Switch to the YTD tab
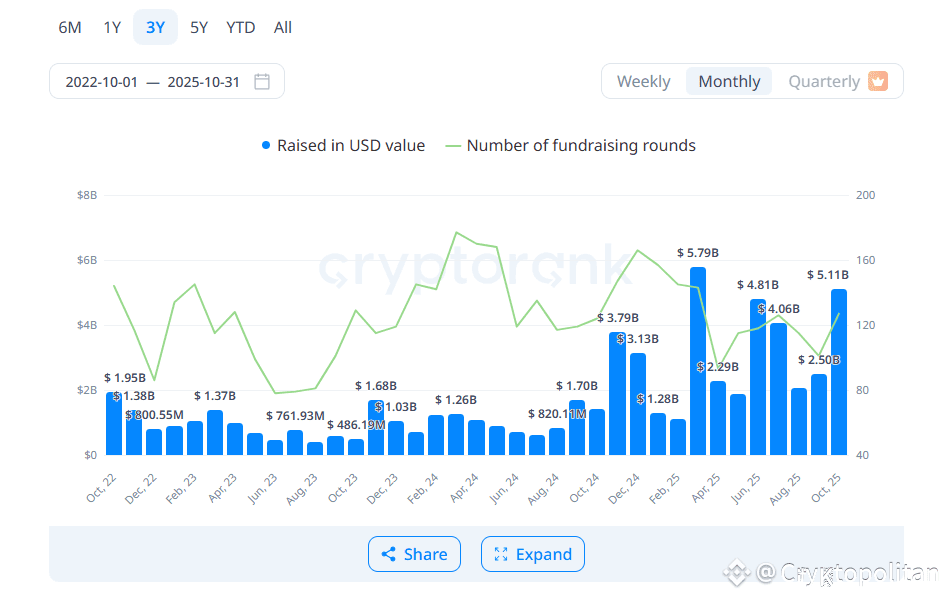Image resolution: width=947 pixels, height=598 pixels. pos(240,27)
